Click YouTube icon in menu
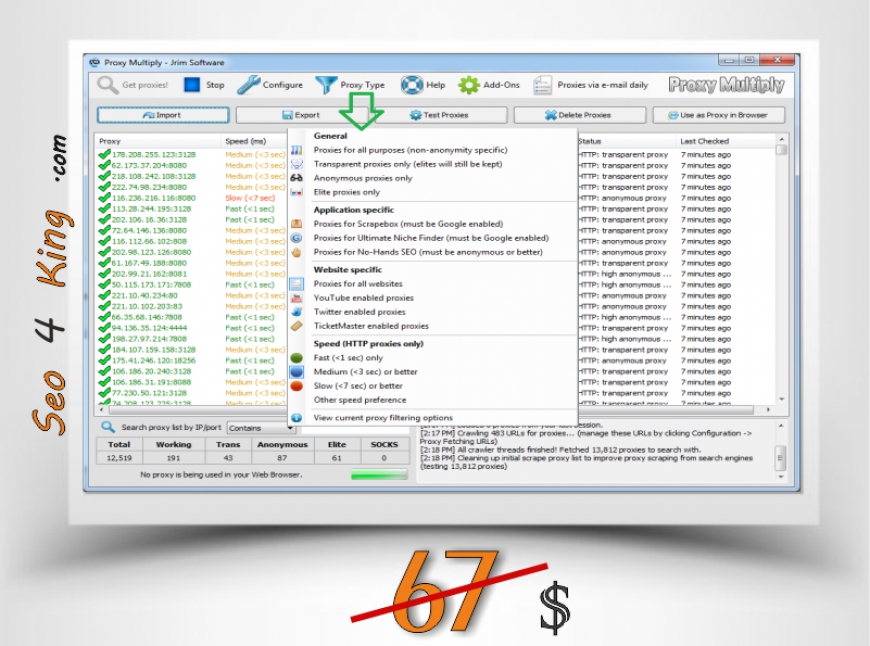This screenshot has height=646, width=870. tap(297, 298)
